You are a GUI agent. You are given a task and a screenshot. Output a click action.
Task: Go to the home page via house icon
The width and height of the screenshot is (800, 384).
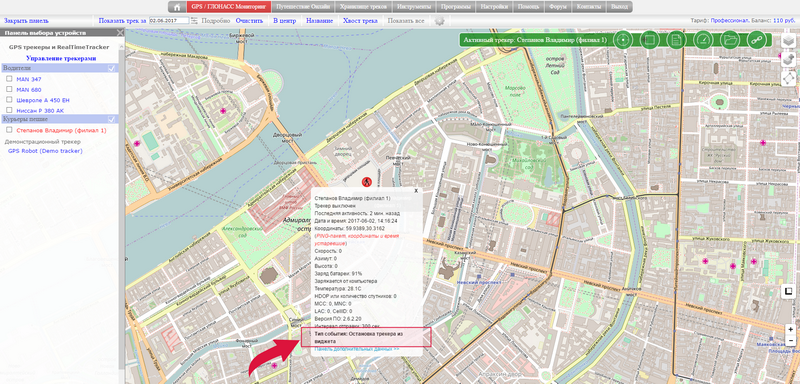tap(178, 7)
